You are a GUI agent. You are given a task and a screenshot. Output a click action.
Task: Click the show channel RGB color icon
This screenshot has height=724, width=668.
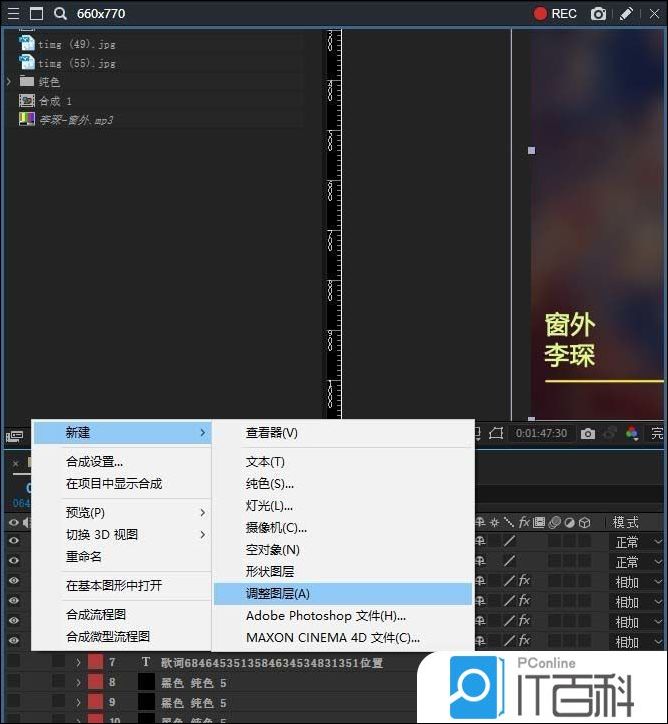(x=632, y=433)
